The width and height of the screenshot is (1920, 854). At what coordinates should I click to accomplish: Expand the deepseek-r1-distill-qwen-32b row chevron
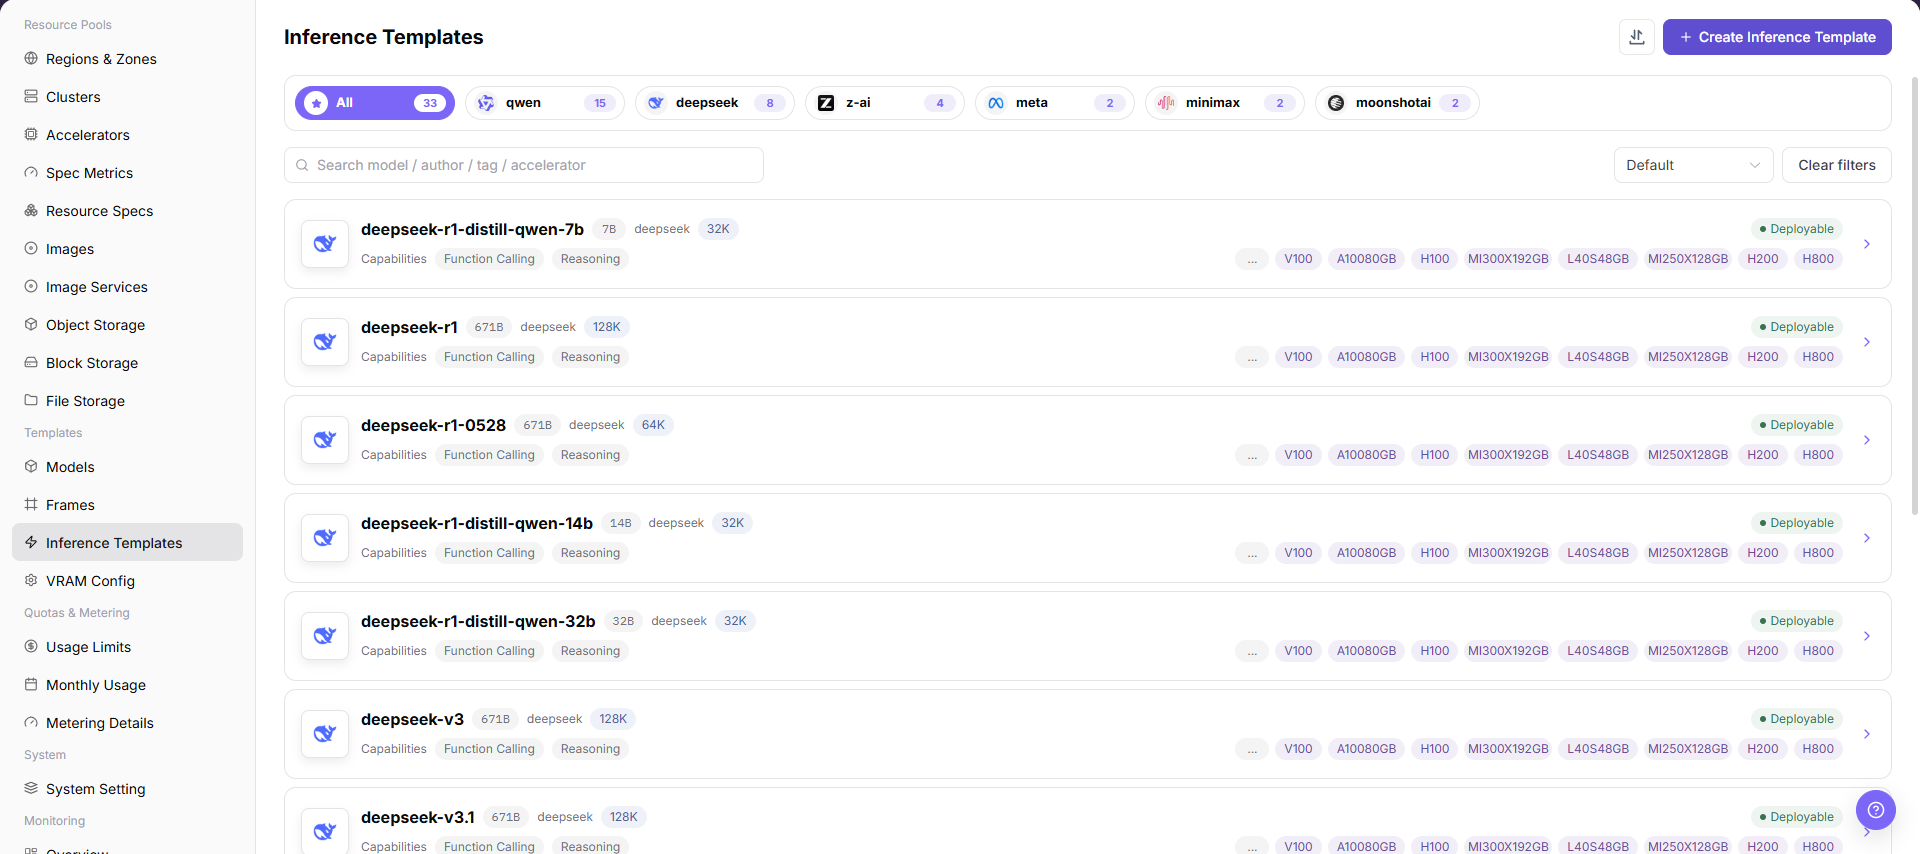coord(1867,636)
